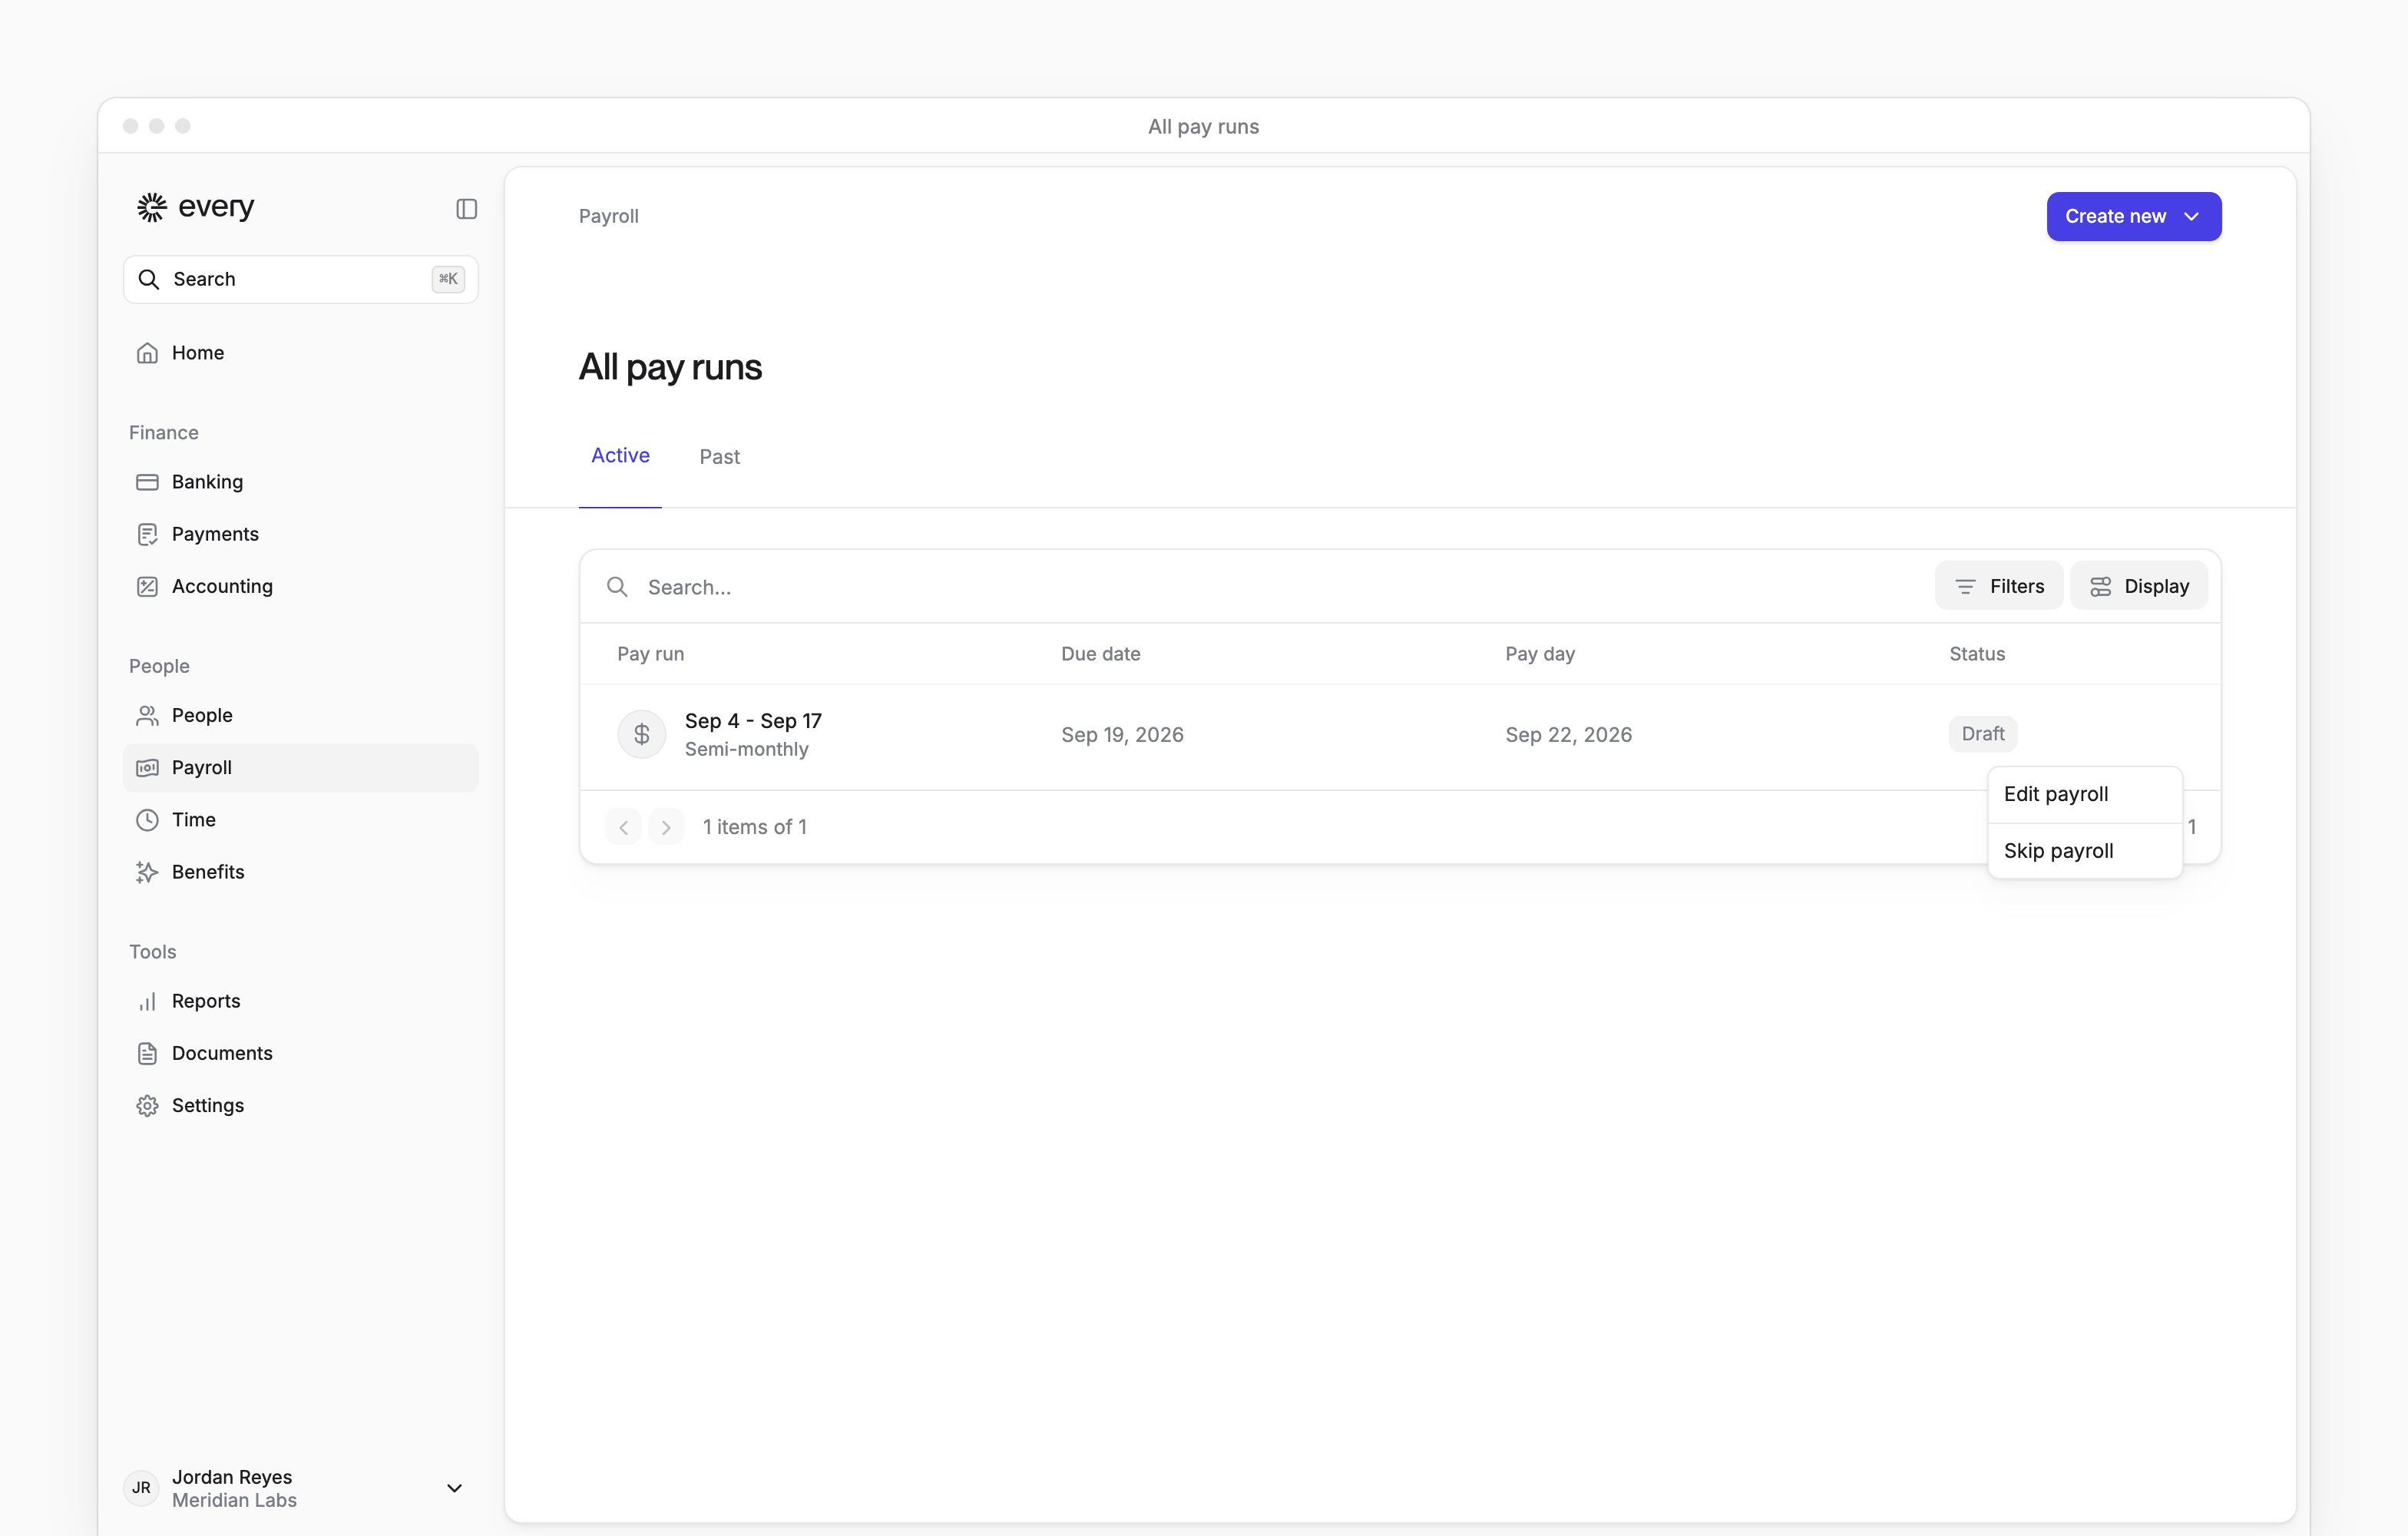Click the Banking card icon

click(147, 482)
